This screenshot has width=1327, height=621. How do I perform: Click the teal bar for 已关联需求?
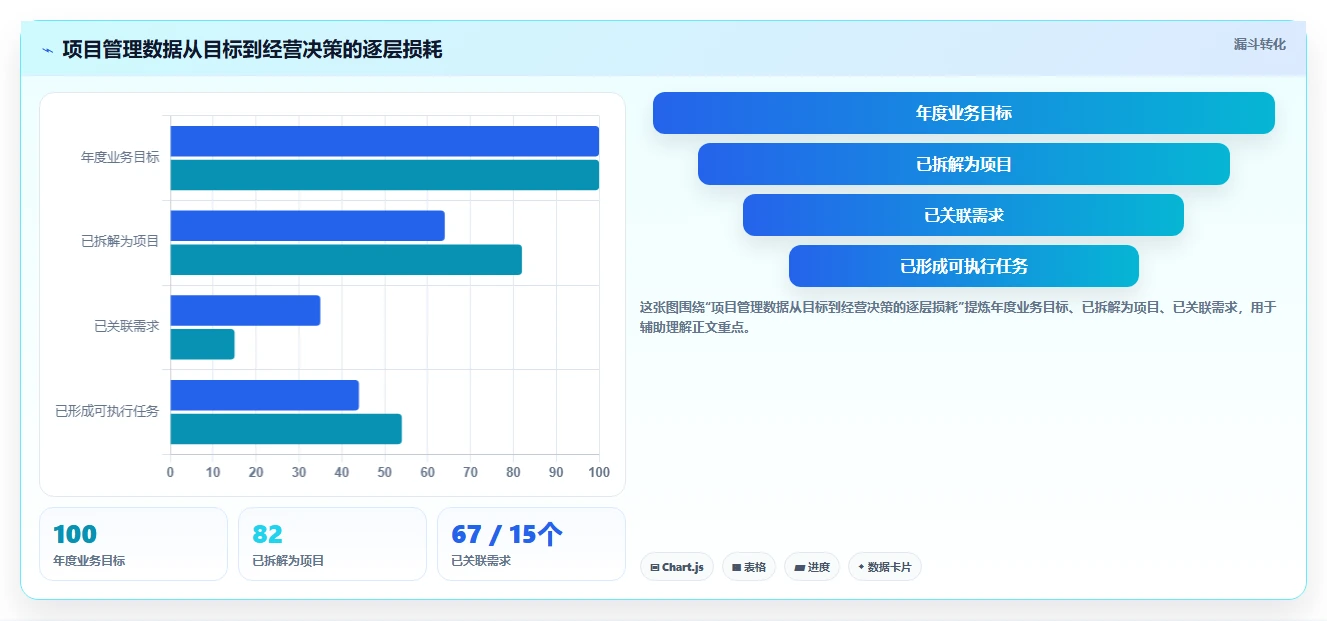[203, 344]
